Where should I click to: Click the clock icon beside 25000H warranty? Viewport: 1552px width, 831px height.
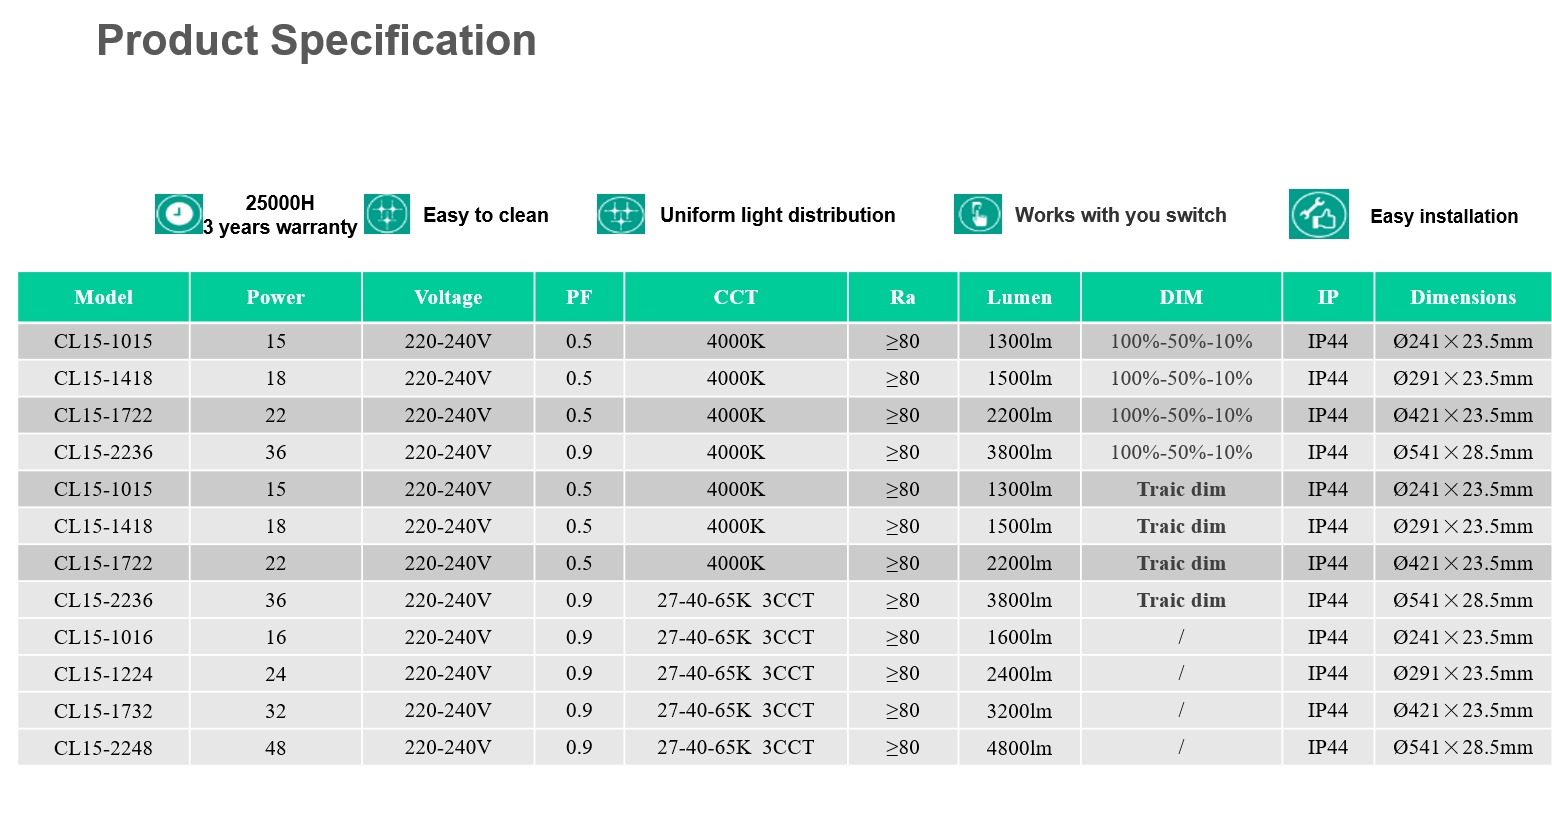tap(178, 214)
